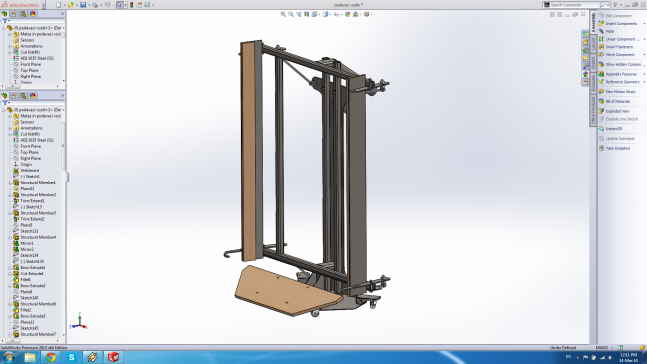This screenshot has height=364, width=647.
Task: Switch to vertical Evaluate tab
Action: [593, 83]
